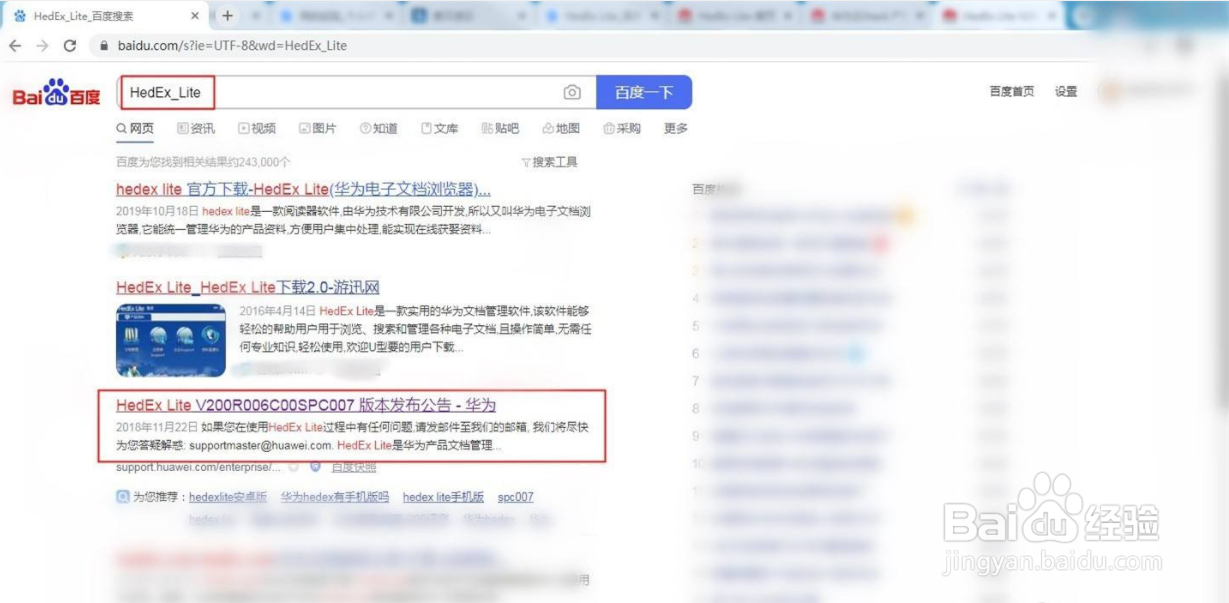Click the 百度一下 search button
Viewport: 1229px width, 603px height.
644,92
